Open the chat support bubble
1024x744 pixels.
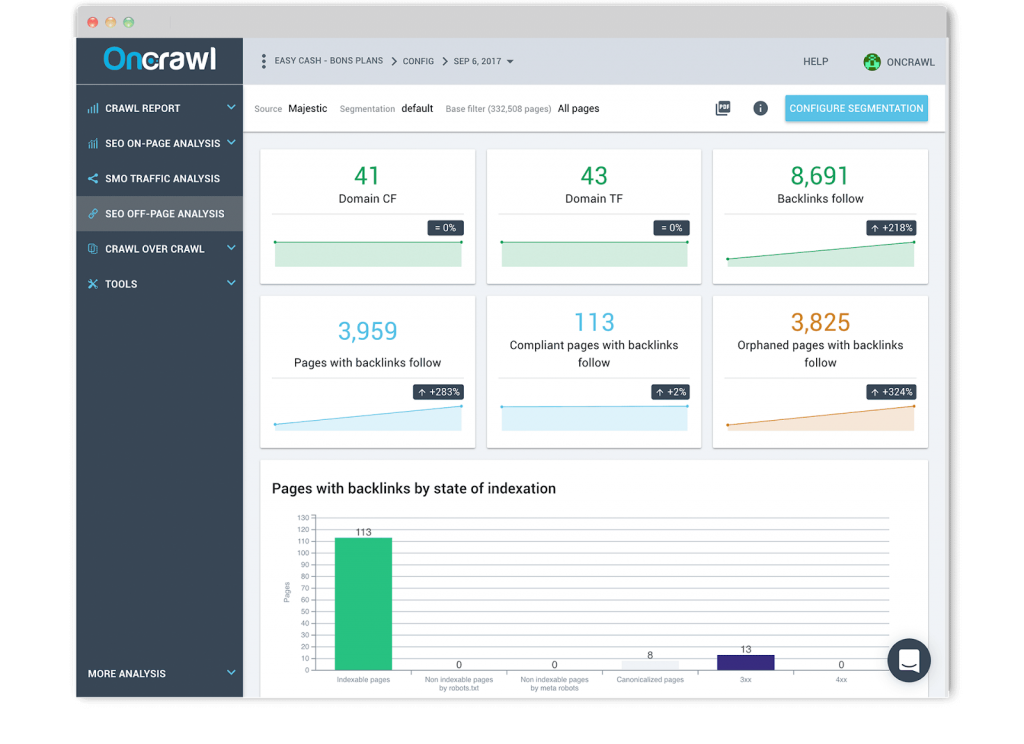click(x=909, y=660)
